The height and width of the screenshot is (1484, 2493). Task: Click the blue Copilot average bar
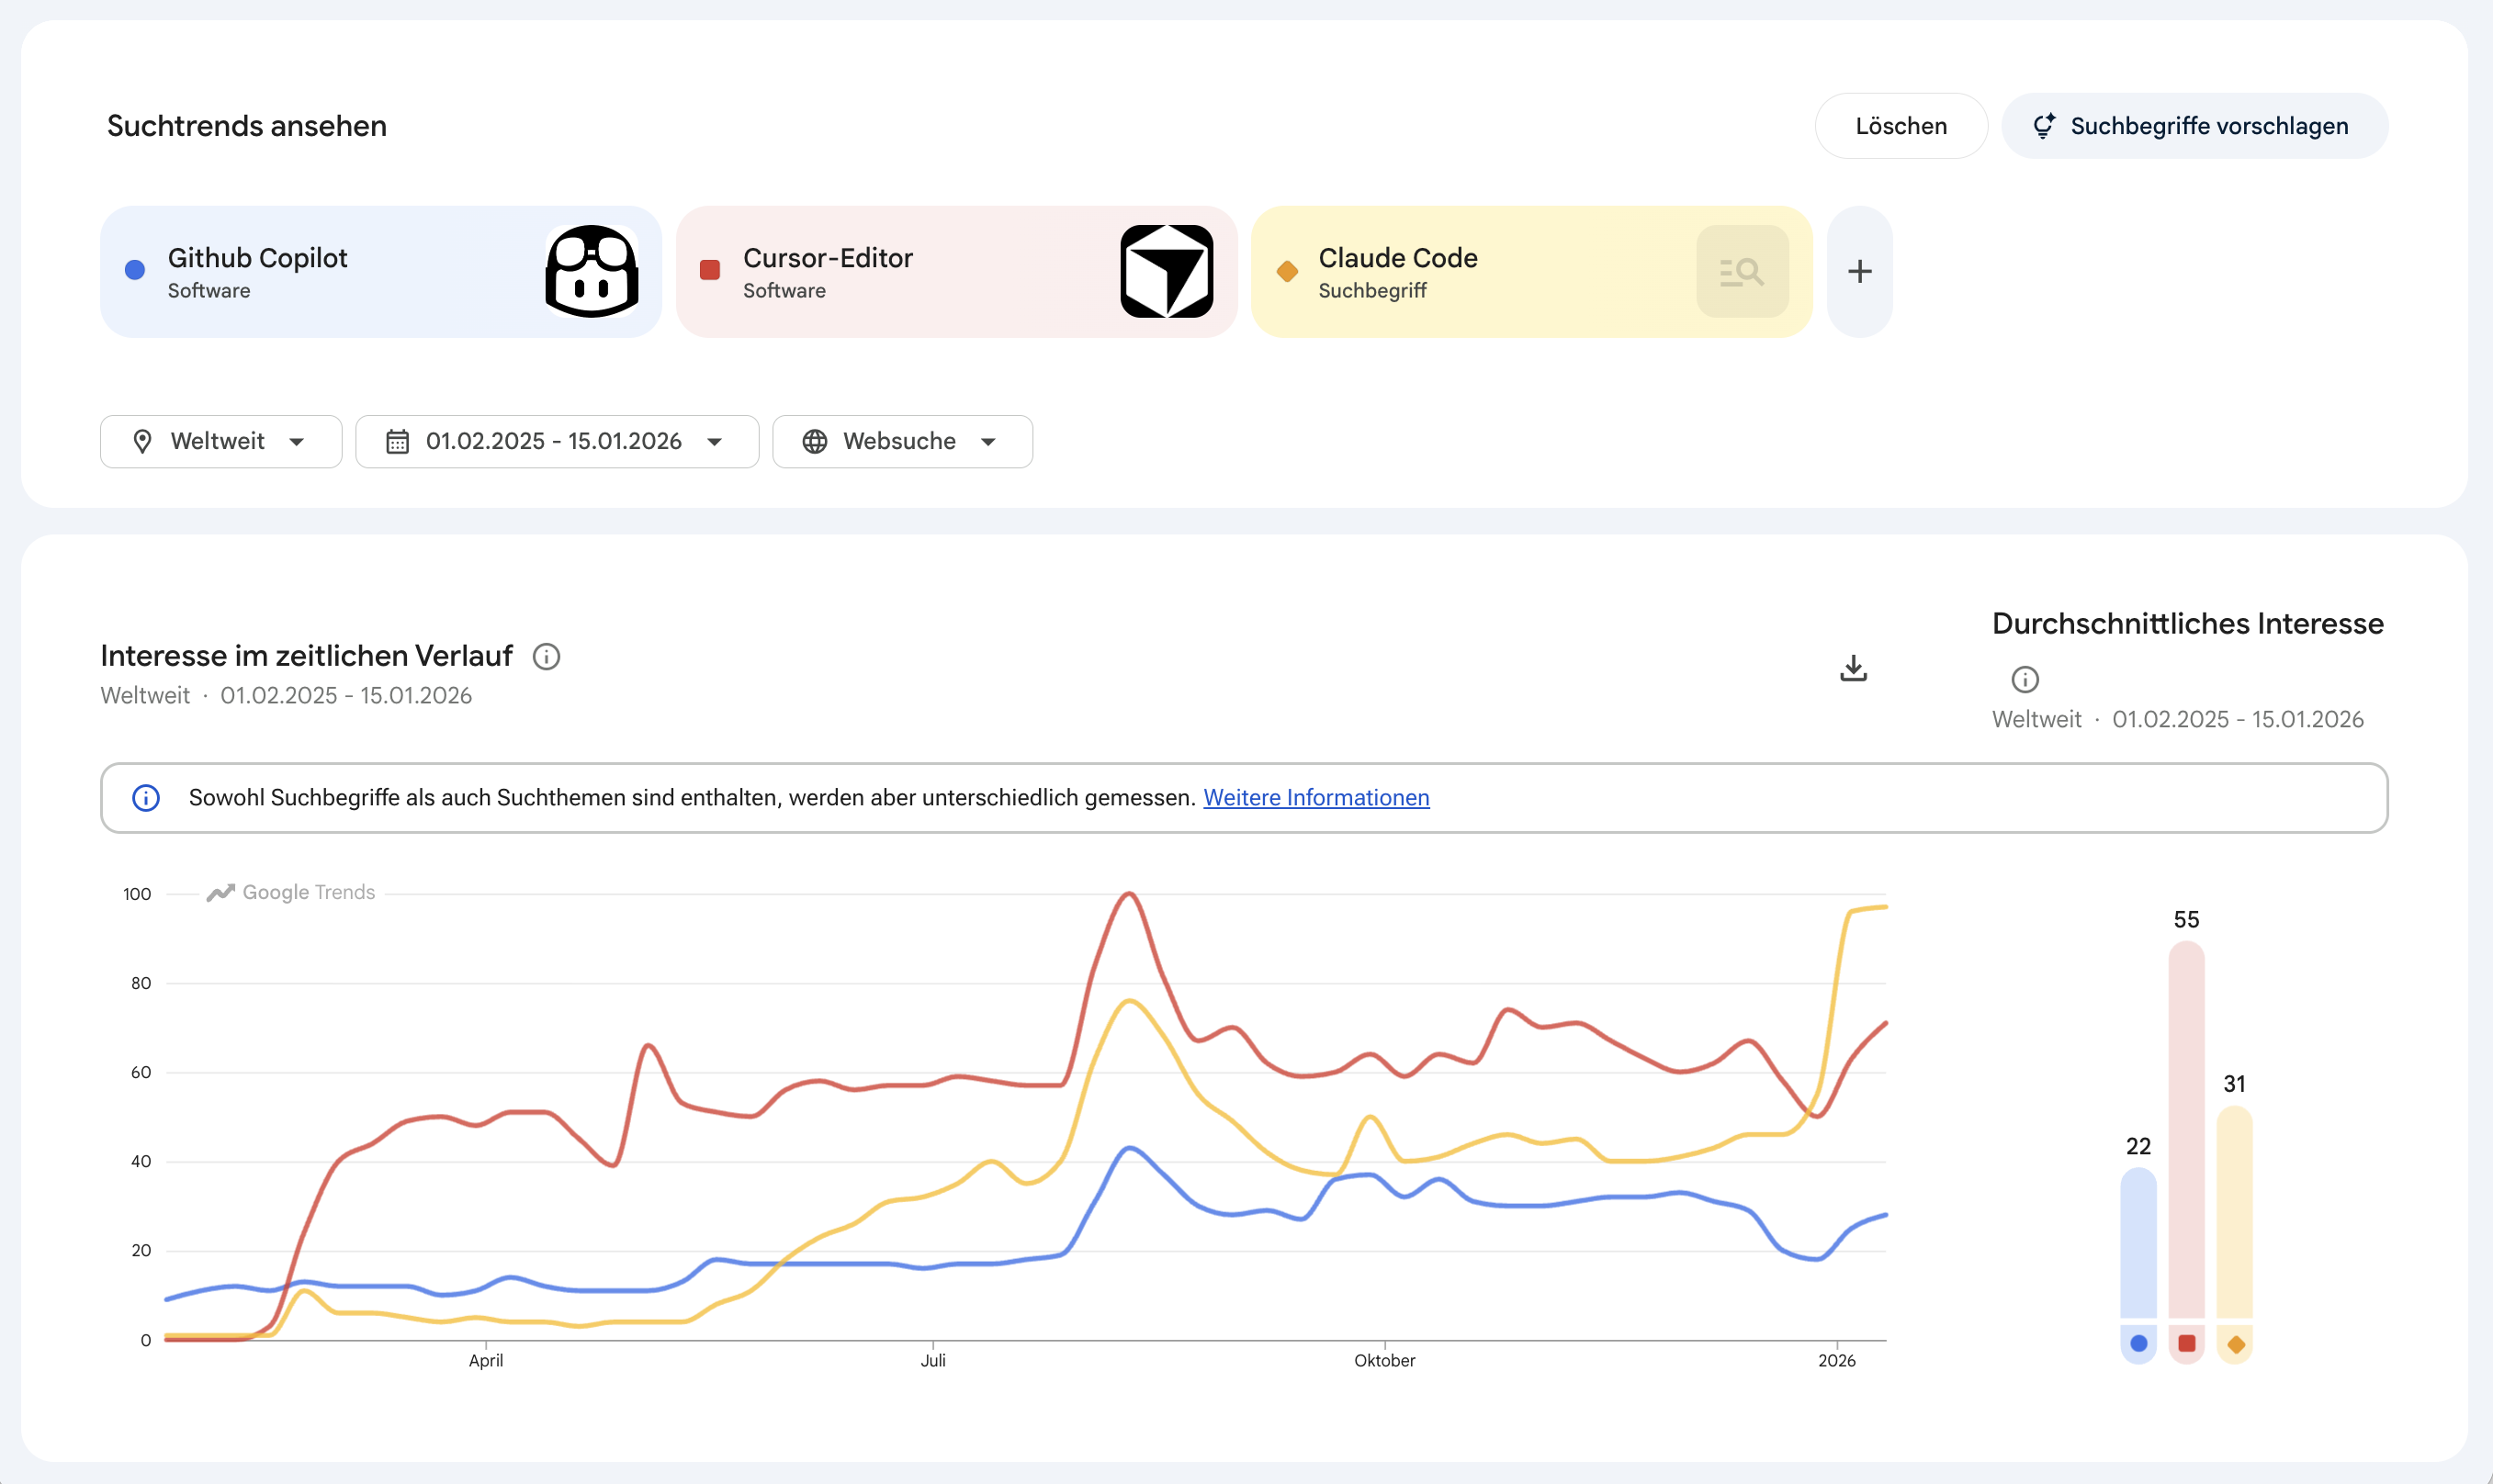point(2137,1243)
